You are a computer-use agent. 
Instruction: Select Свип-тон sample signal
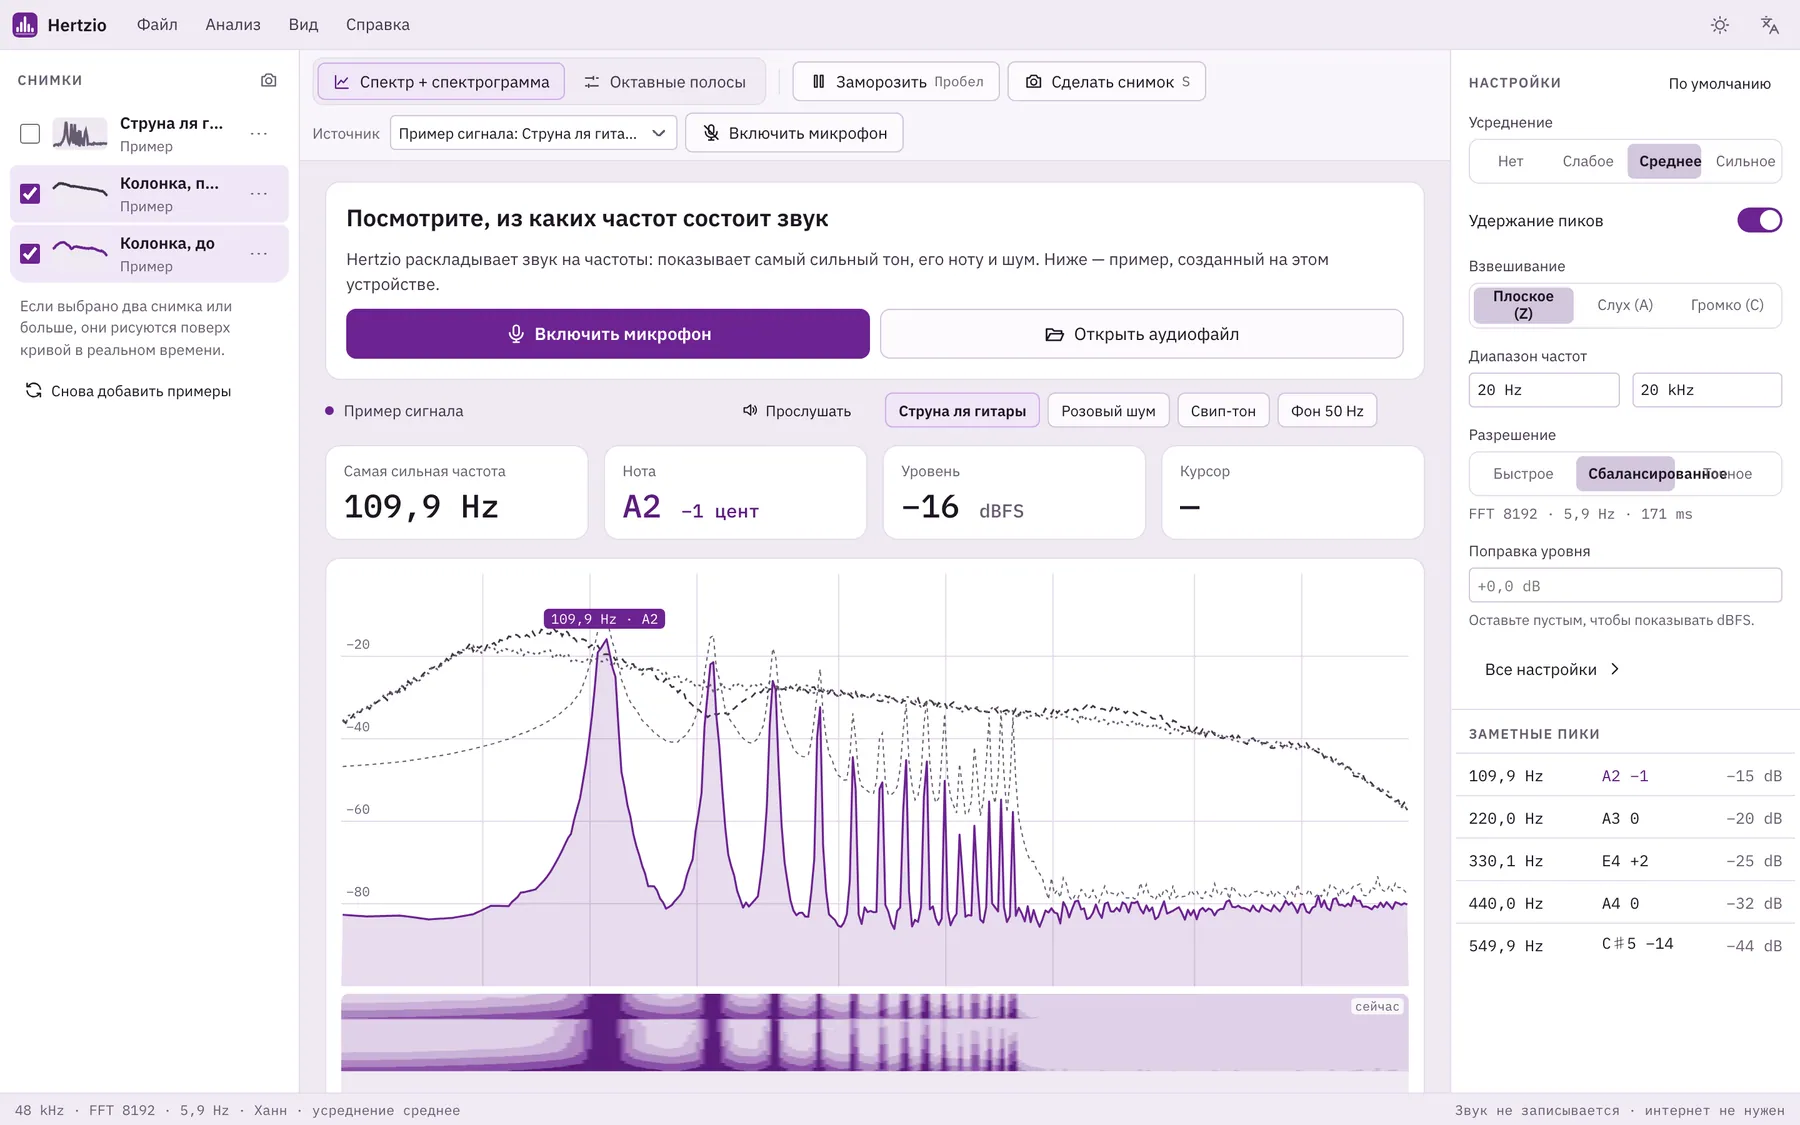pyautogui.click(x=1223, y=411)
